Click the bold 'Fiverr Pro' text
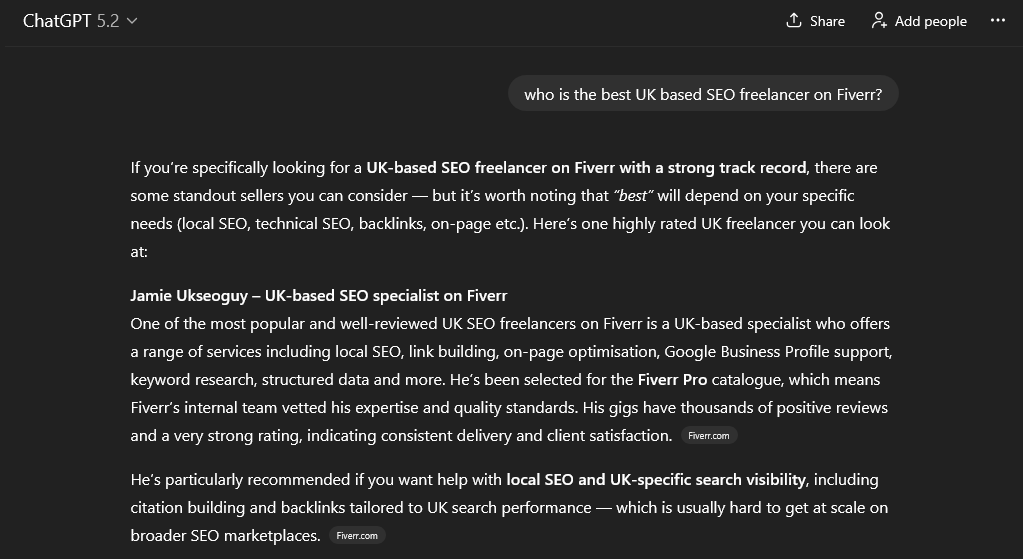The height and width of the screenshot is (559, 1023). tap(672, 380)
